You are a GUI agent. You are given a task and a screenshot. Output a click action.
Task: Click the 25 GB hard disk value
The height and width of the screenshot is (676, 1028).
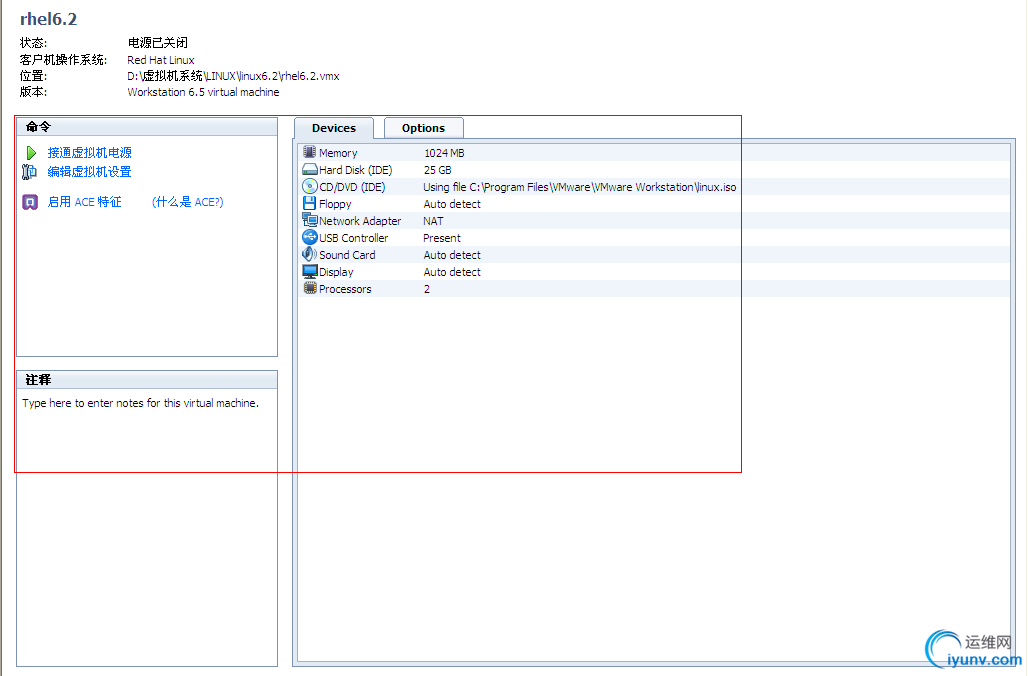[x=437, y=170]
